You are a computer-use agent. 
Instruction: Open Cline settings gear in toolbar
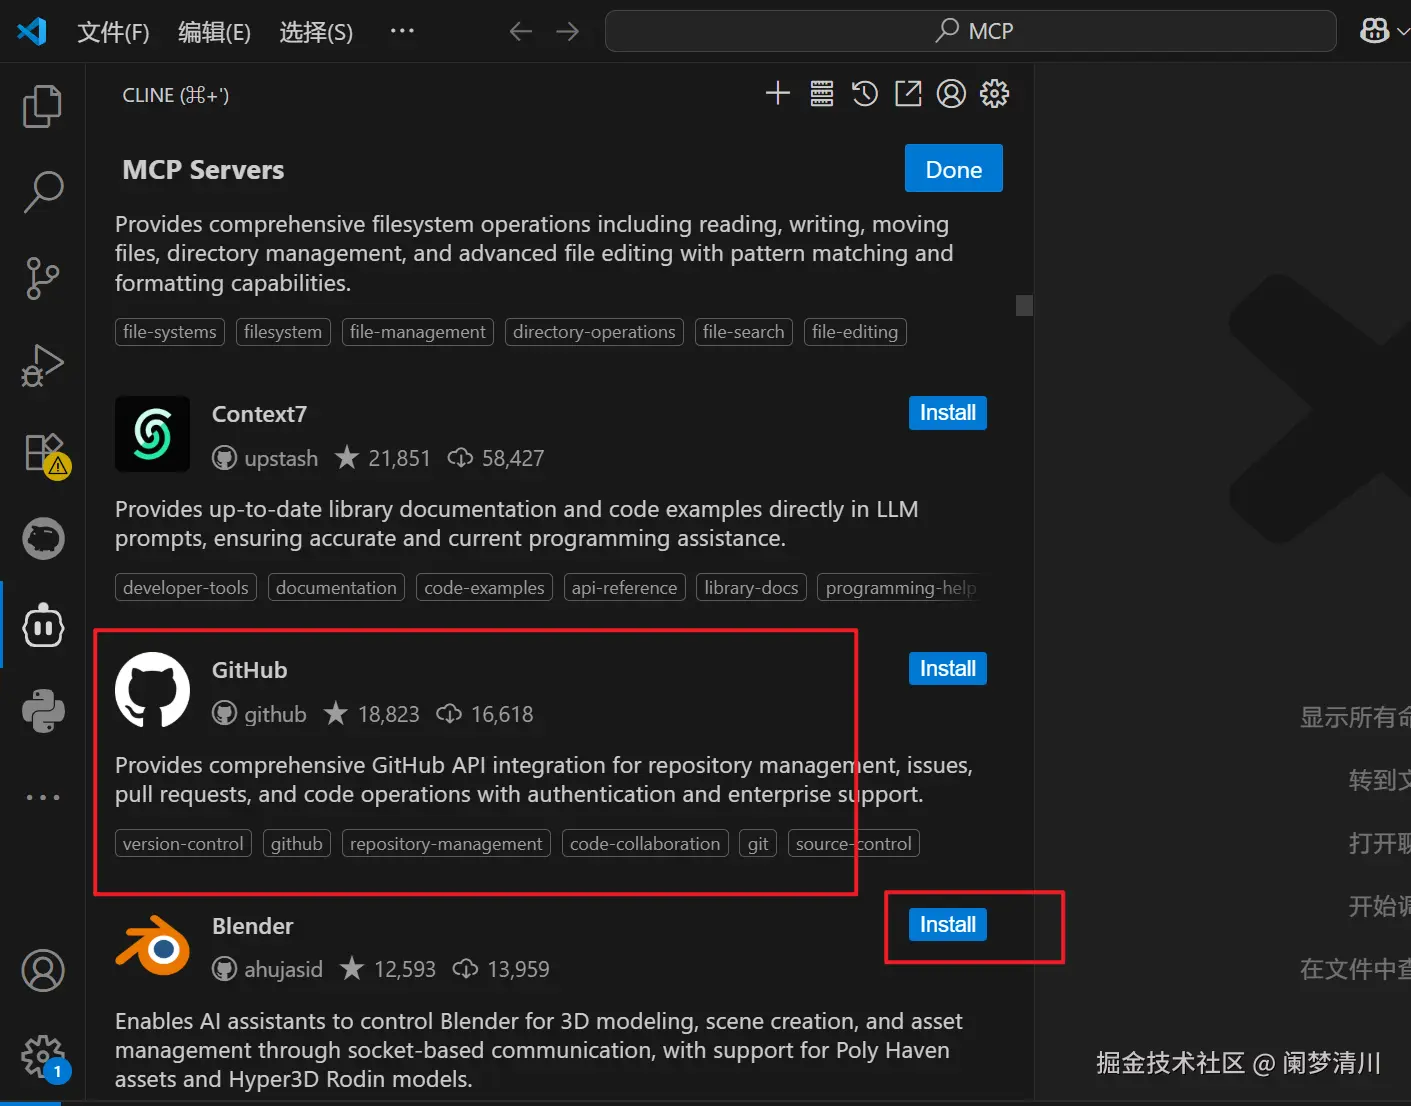[x=994, y=94]
